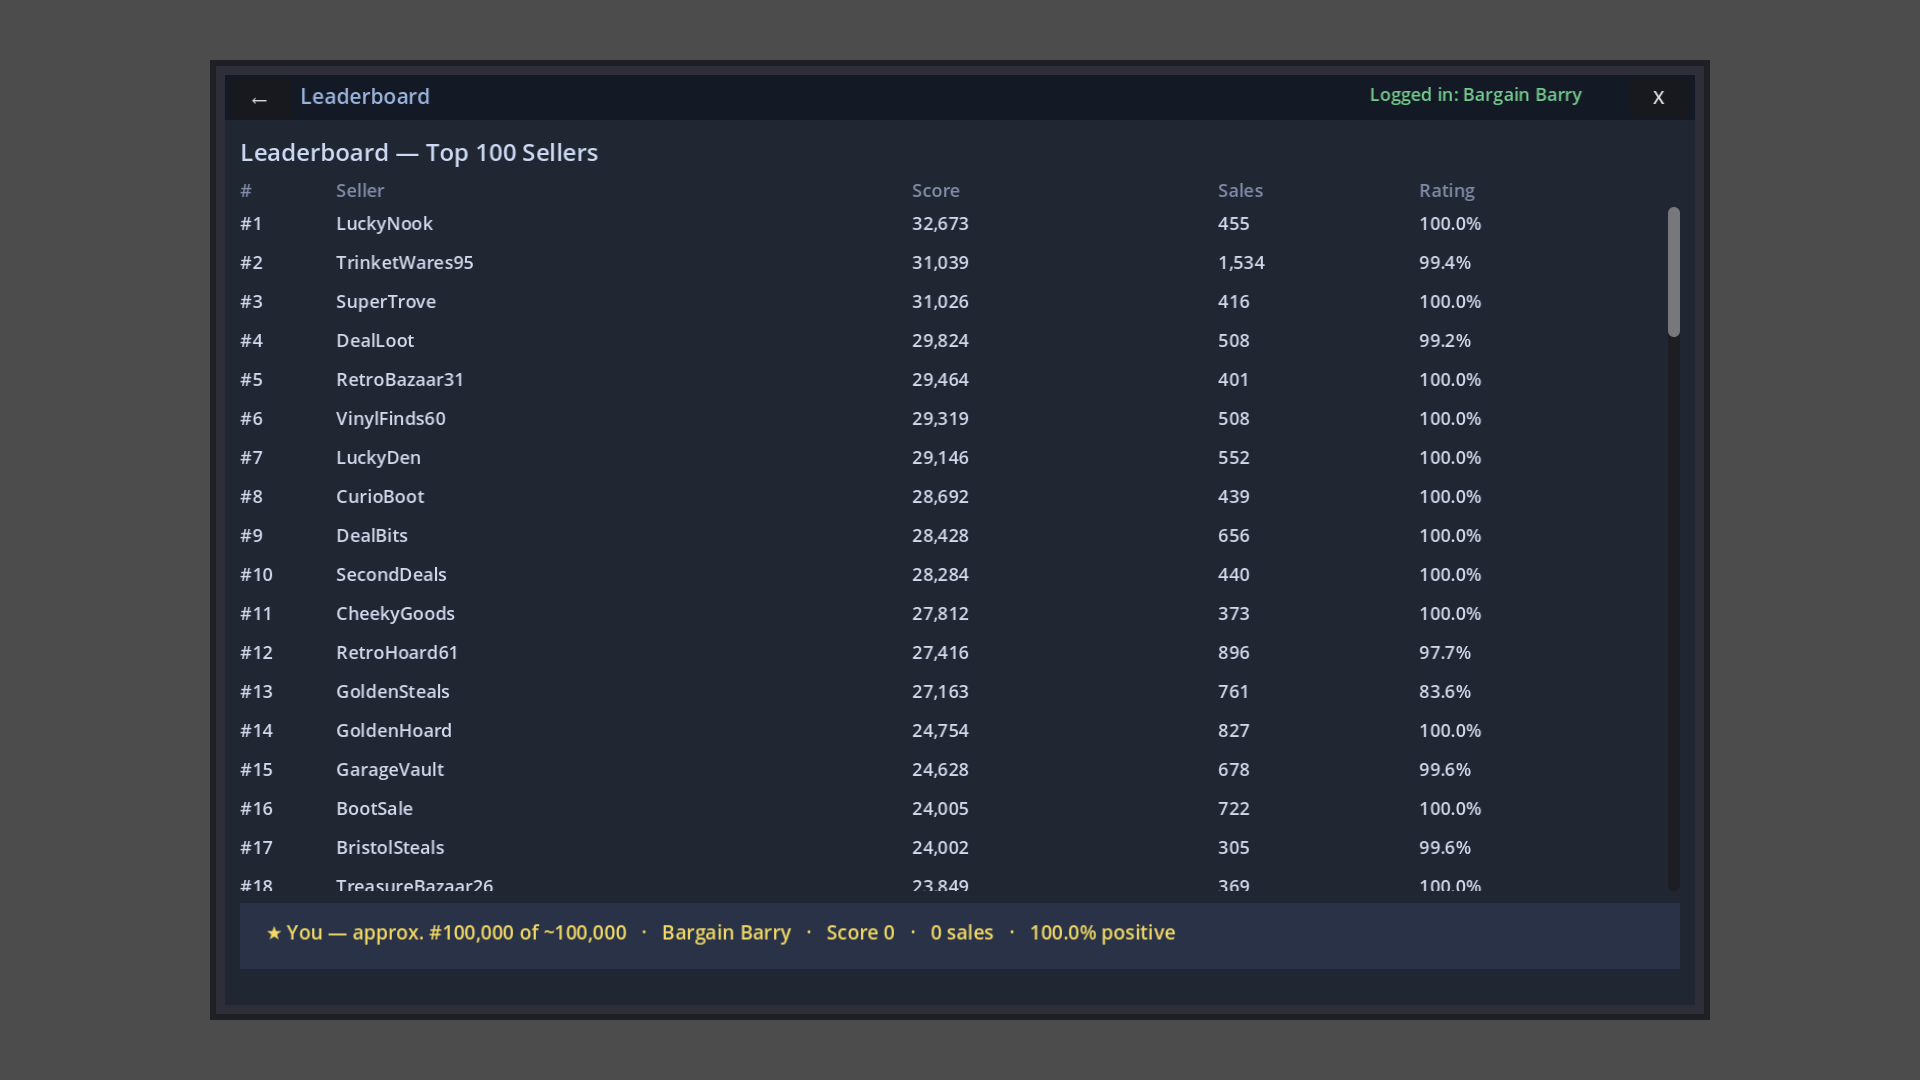Select seller BootSale

point(374,809)
